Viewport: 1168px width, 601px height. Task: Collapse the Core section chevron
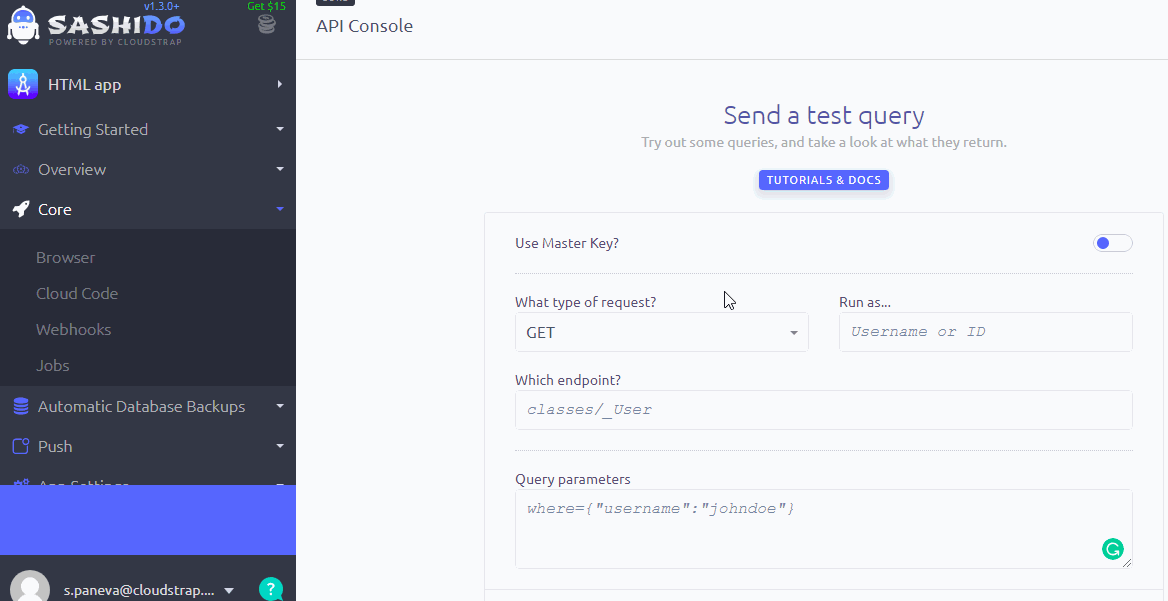point(280,209)
